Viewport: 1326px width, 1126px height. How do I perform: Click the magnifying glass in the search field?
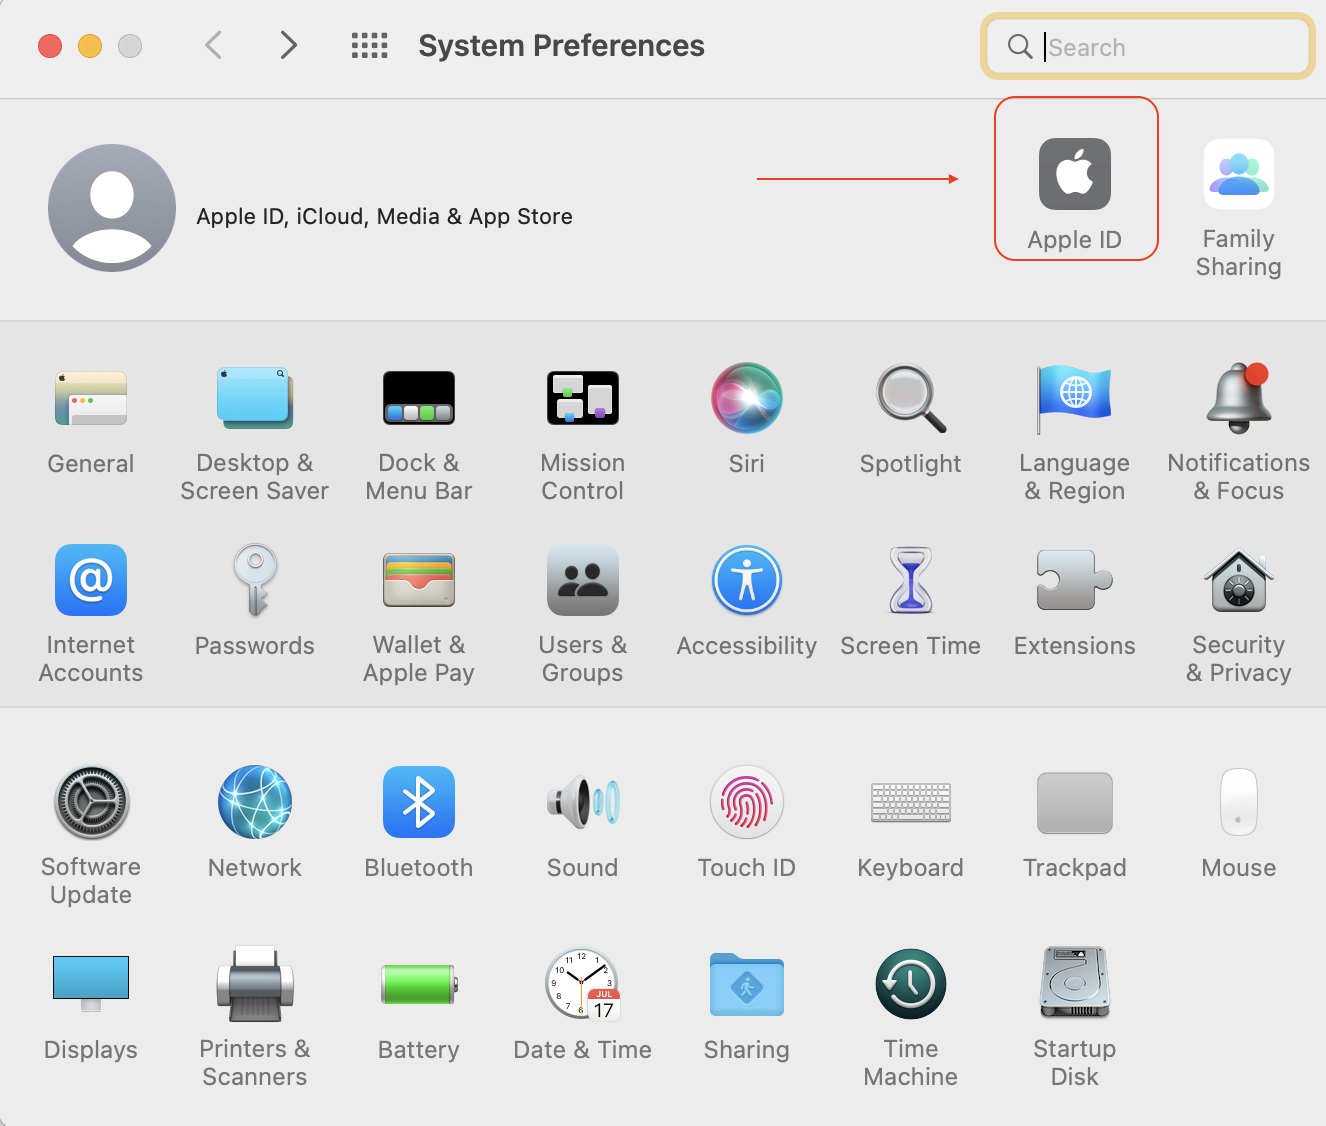tap(1020, 46)
